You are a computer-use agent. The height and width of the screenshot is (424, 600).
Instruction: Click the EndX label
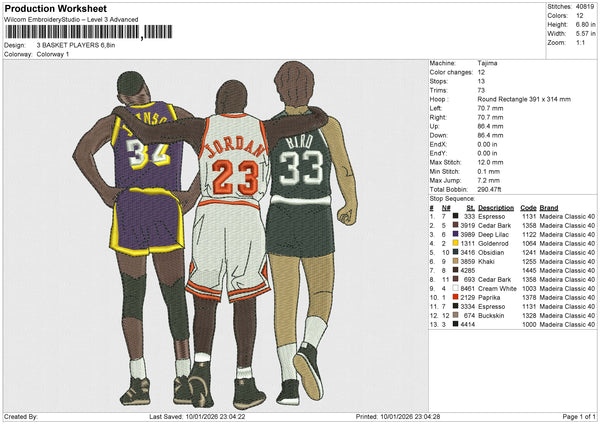coord(438,144)
